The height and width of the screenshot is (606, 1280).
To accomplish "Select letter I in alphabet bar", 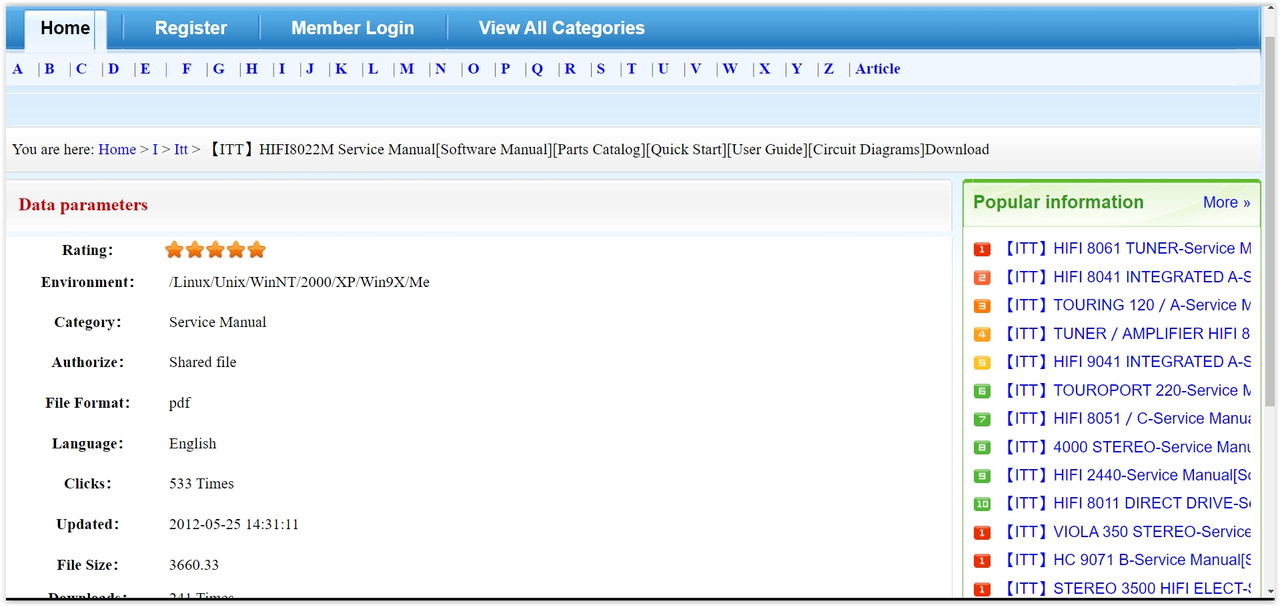I will (x=282, y=69).
